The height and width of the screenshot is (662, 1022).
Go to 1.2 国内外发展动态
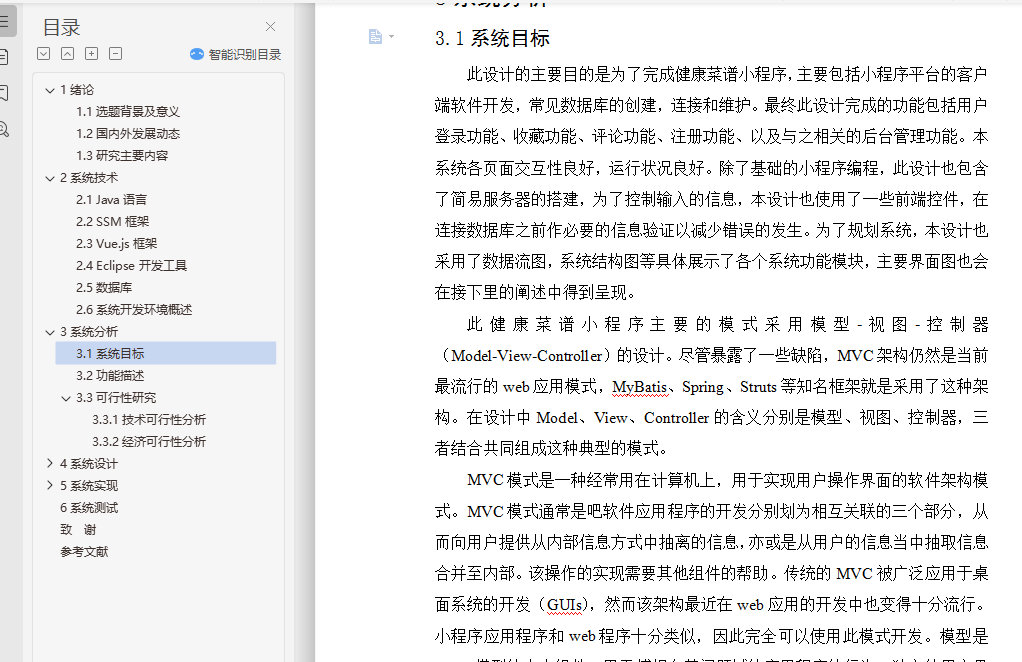[x=128, y=134]
